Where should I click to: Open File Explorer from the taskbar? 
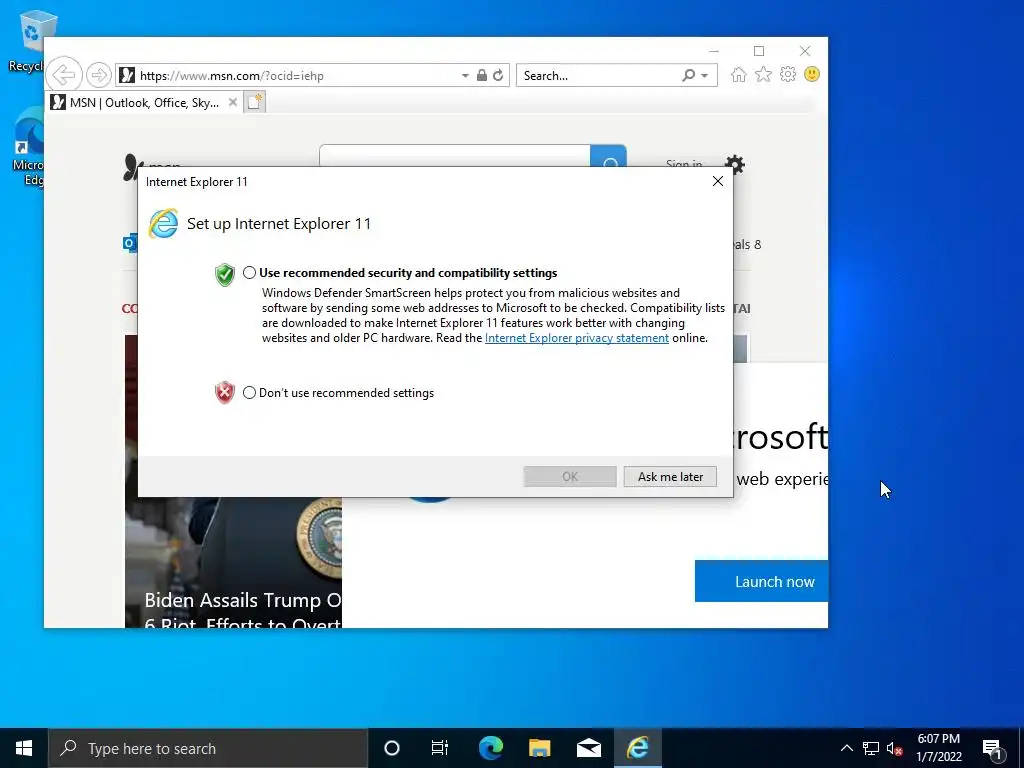[x=539, y=748]
